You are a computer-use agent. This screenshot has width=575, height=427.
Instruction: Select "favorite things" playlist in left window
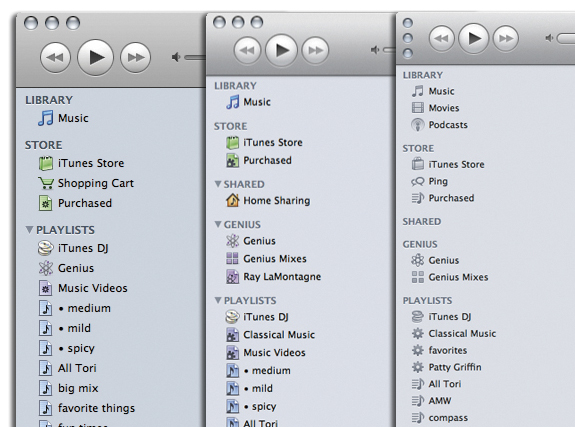click(x=87, y=408)
